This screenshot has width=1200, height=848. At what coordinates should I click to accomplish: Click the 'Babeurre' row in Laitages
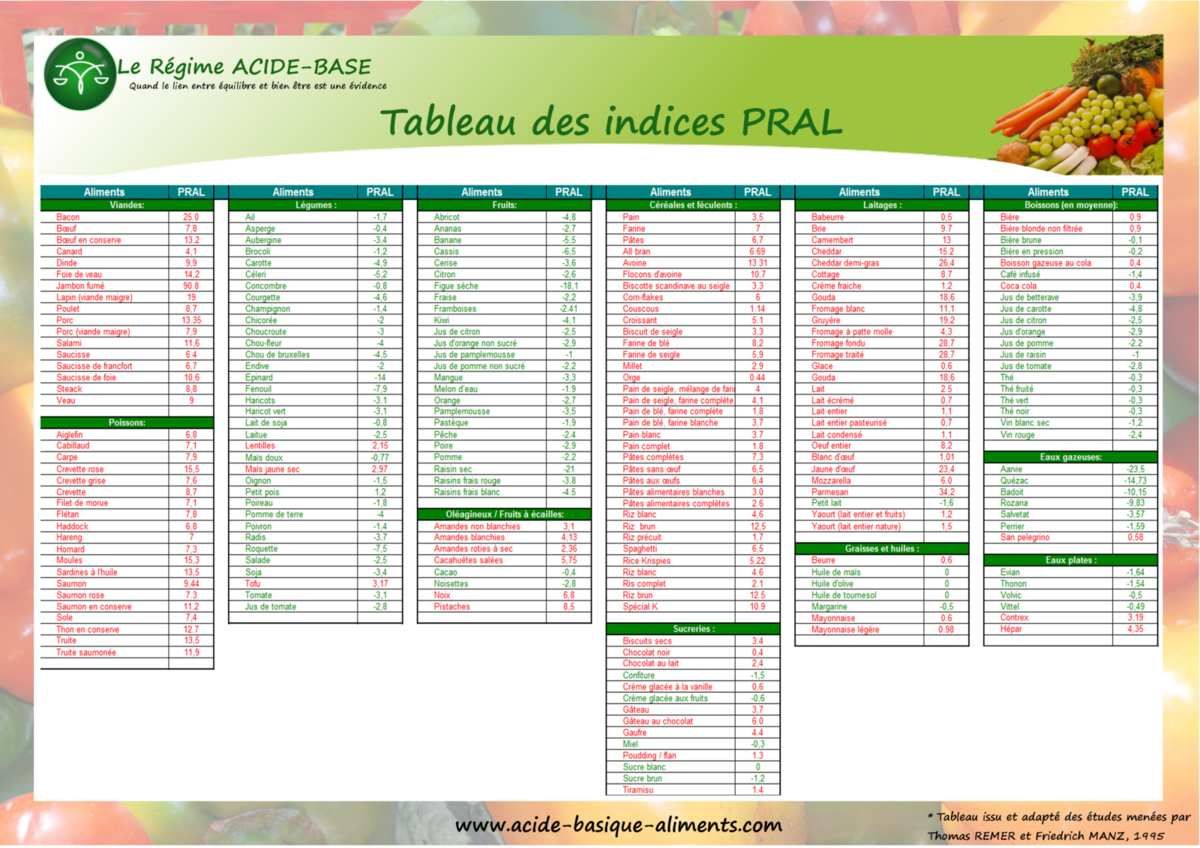(882, 217)
